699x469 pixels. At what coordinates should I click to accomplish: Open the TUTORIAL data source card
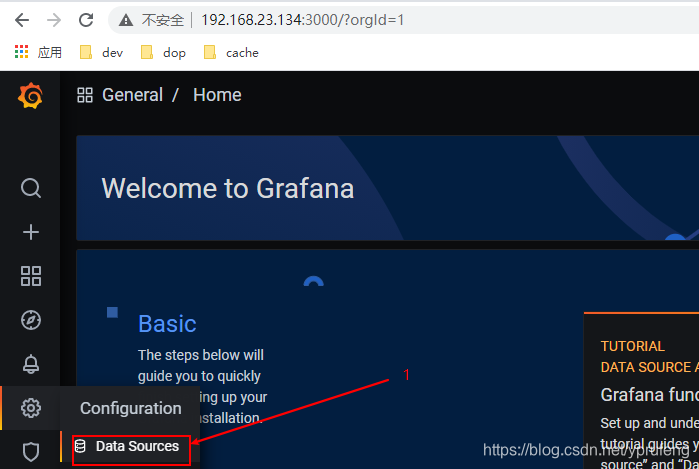[x=641, y=391]
